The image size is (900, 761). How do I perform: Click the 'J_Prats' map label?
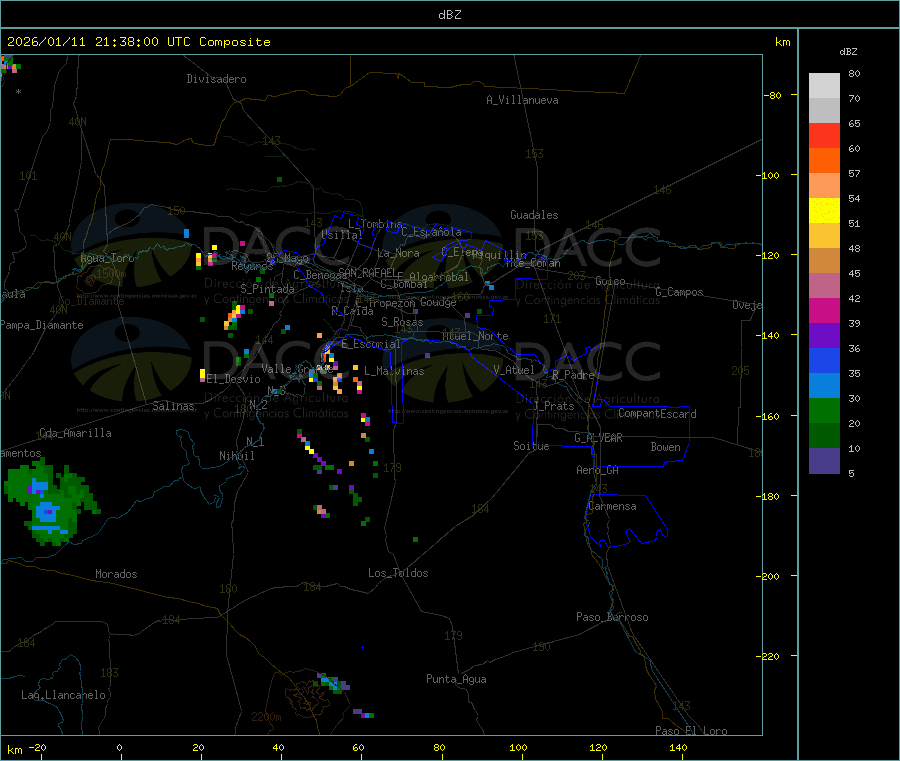pyautogui.click(x=553, y=406)
